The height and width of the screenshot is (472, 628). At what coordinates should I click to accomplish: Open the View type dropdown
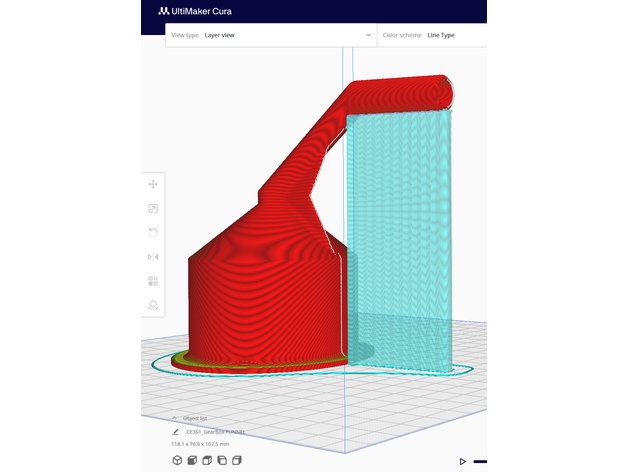pos(271,34)
